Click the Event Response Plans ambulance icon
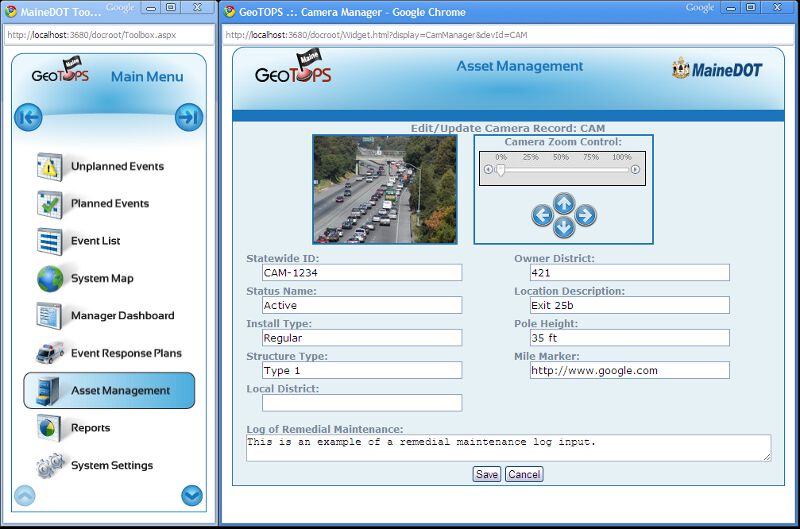This screenshot has height=529, width=800. (x=50, y=353)
